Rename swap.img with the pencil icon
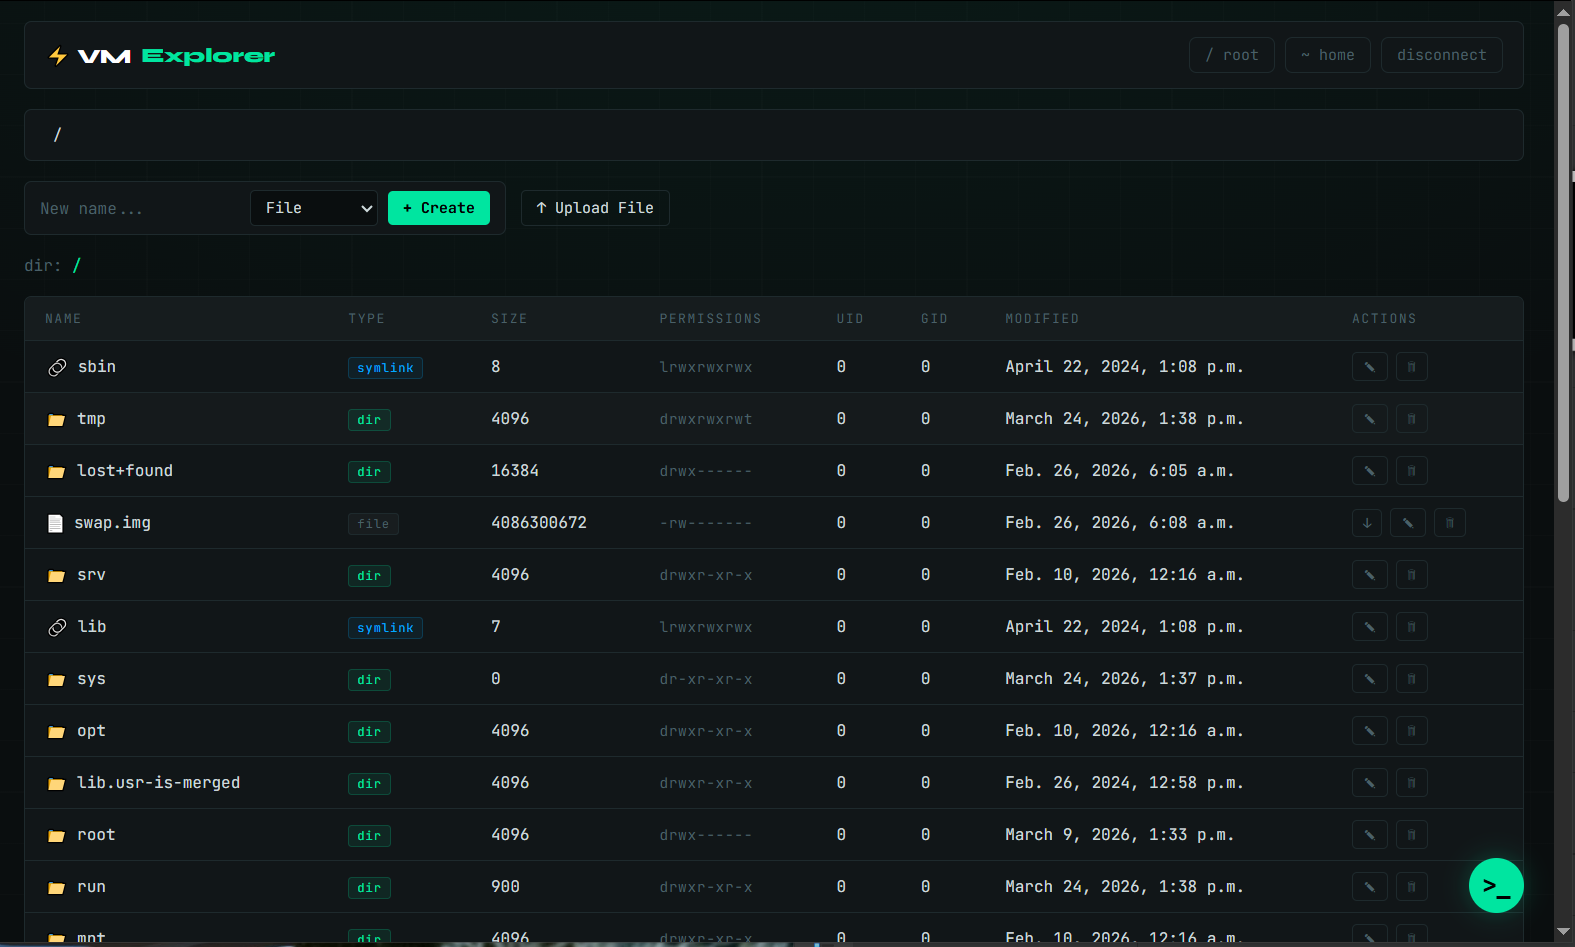 (1407, 523)
